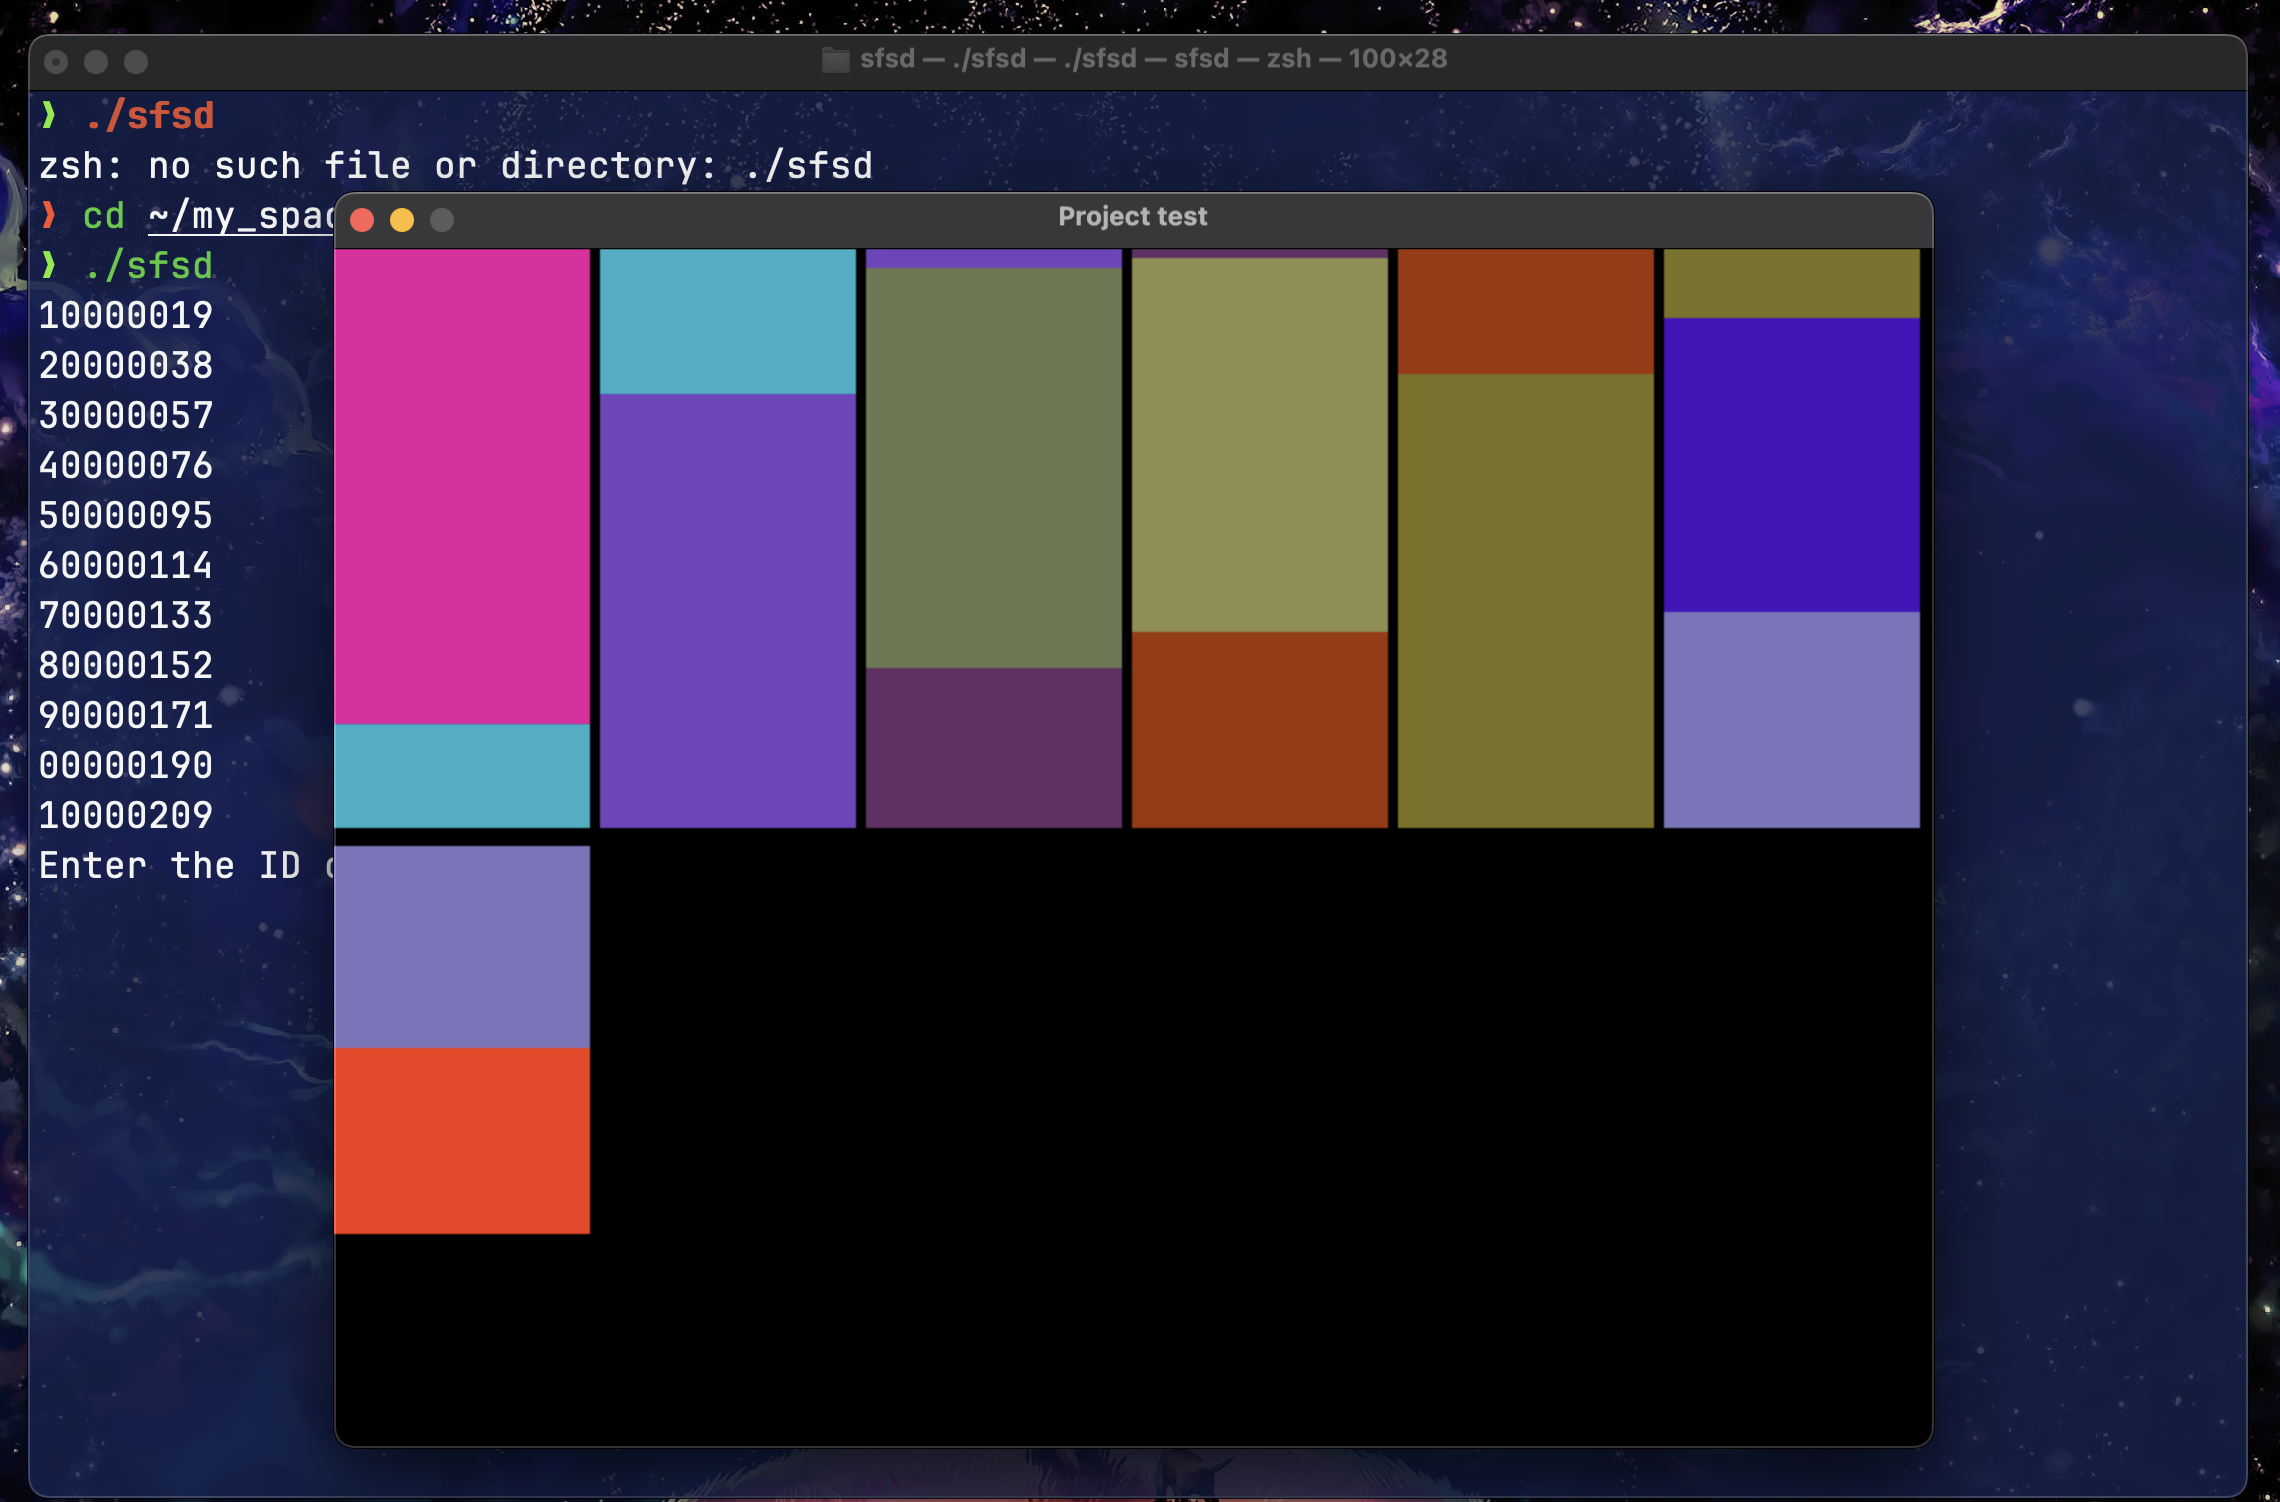Close the Project test window
The height and width of the screenshot is (1502, 2280).
[x=362, y=220]
